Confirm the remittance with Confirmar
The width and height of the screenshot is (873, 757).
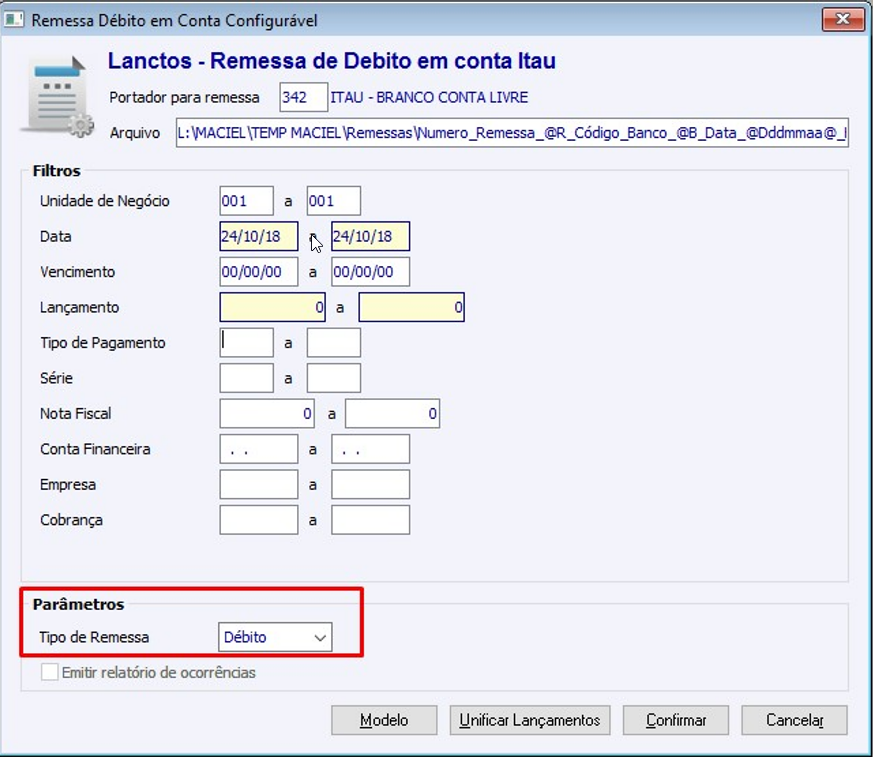pyautogui.click(x=676, y=720)
